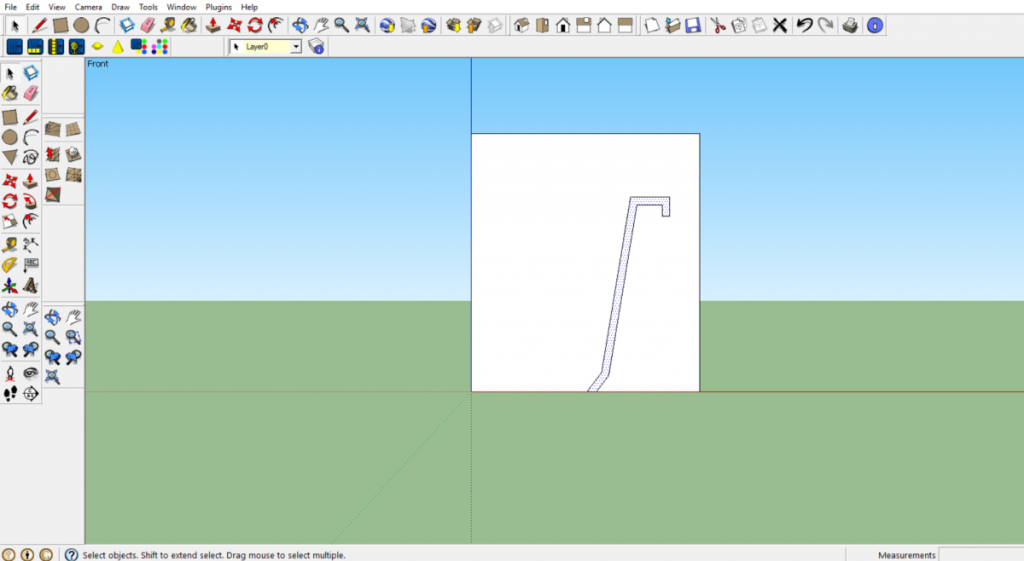Click the yellow cone plugin icon
Image resolution: width=1024 pixels, height=561 pixels.
pyautogui.click(x=118, y=46)
